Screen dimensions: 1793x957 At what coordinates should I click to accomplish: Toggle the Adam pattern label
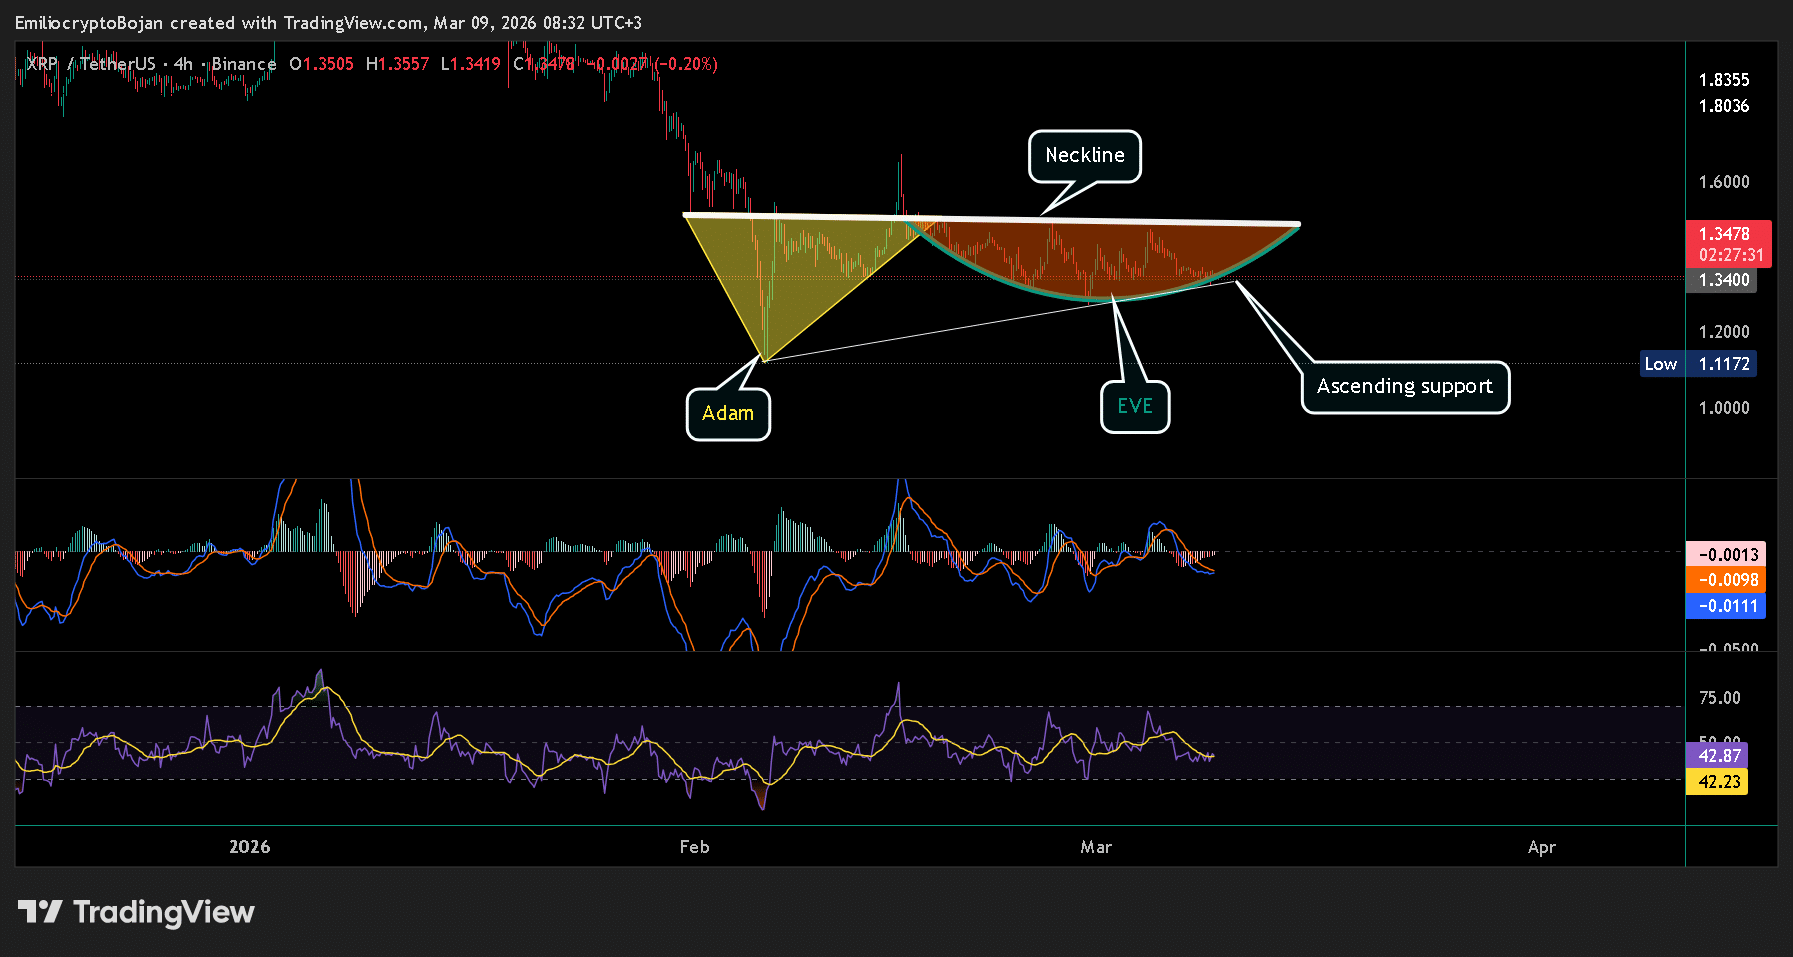coord(728,413)
